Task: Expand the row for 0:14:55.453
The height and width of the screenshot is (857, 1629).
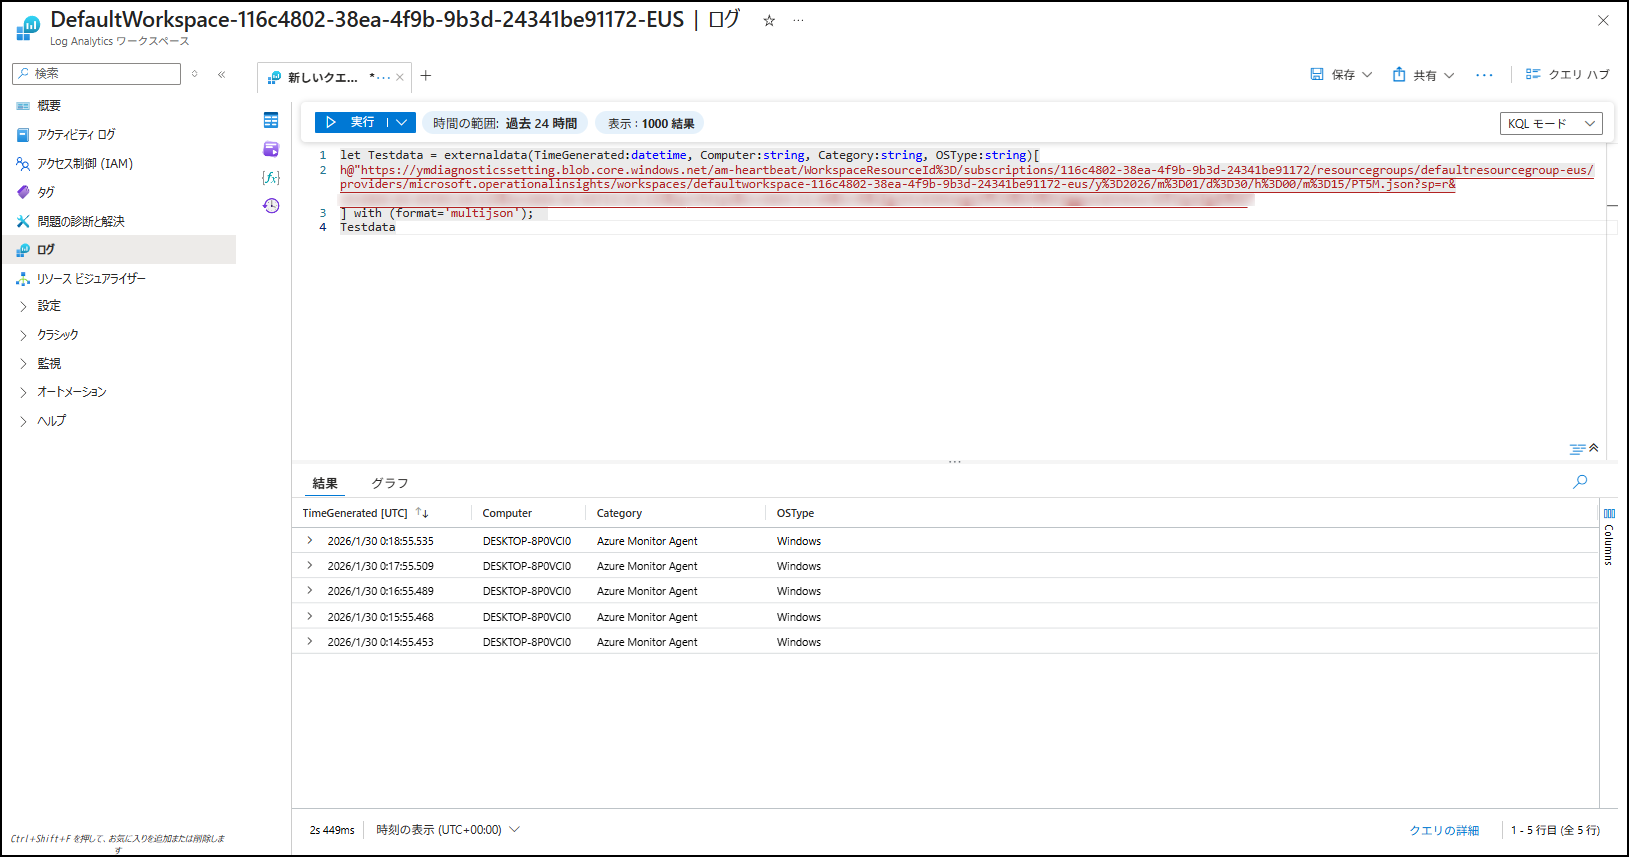Action: pos(310,642)
